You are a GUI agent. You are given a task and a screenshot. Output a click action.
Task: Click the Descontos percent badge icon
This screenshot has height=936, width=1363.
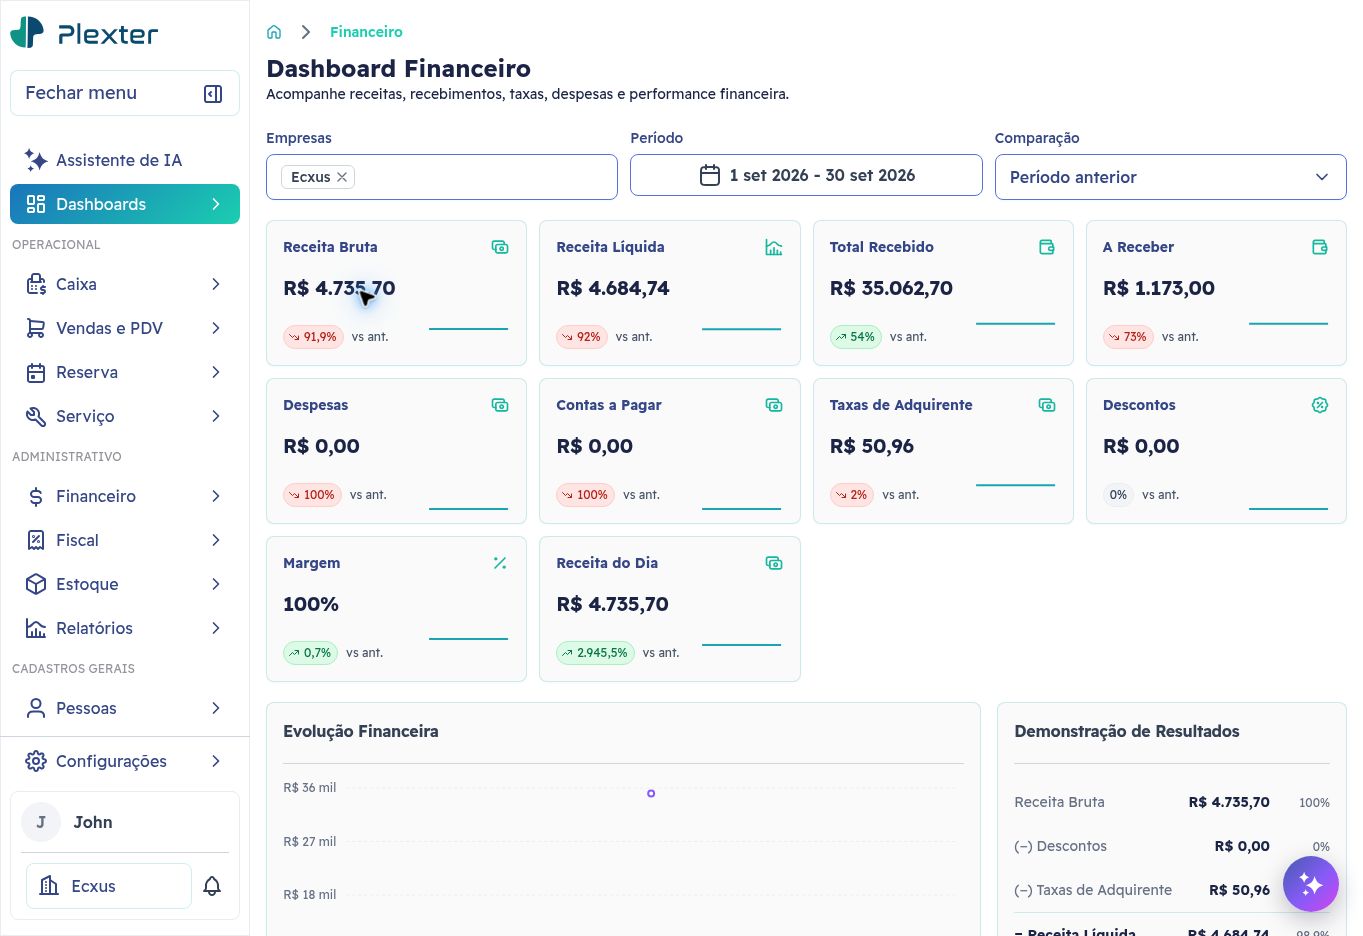(1320, 405)
